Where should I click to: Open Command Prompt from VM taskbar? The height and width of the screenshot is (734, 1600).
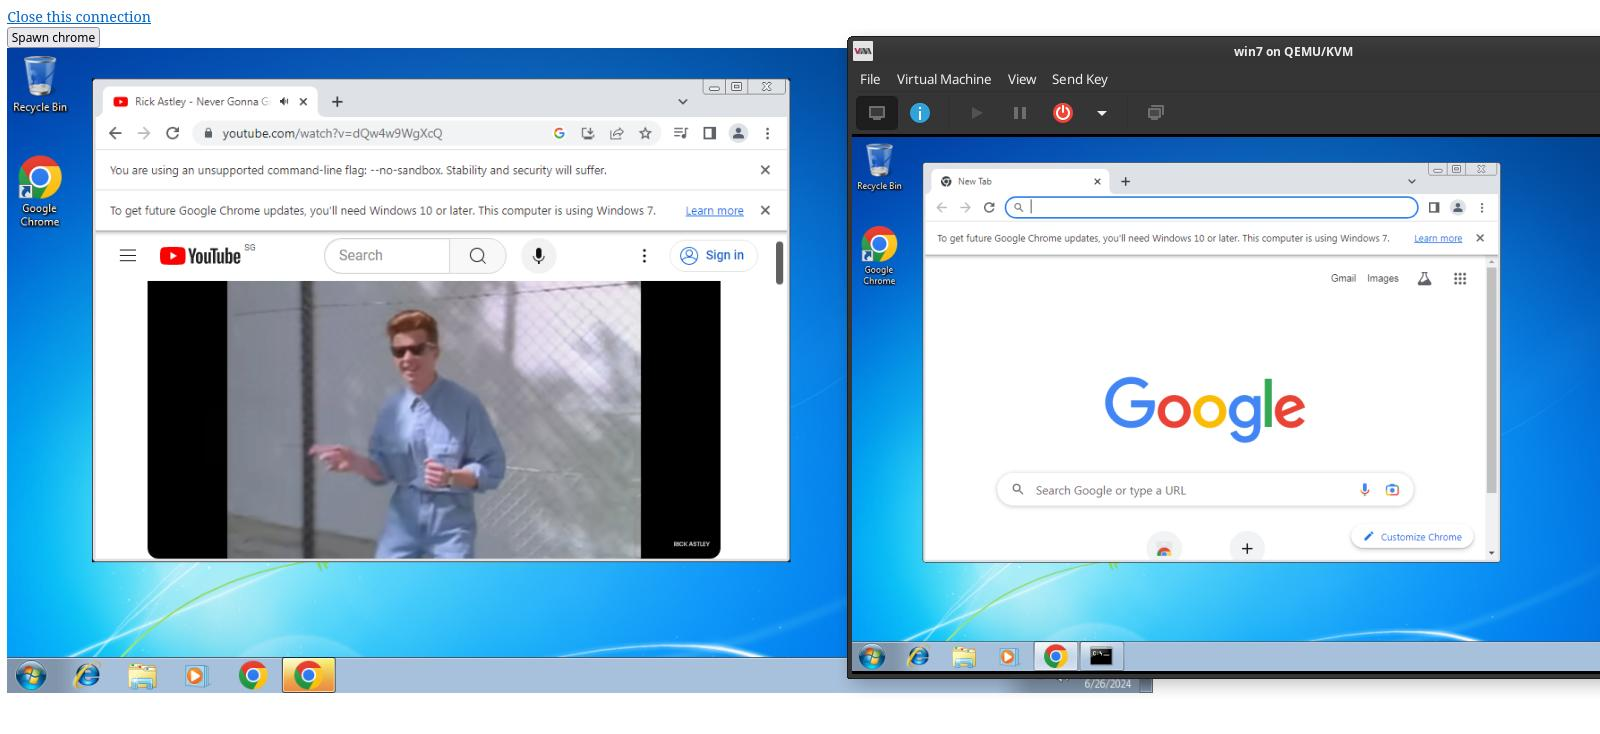1101,656
